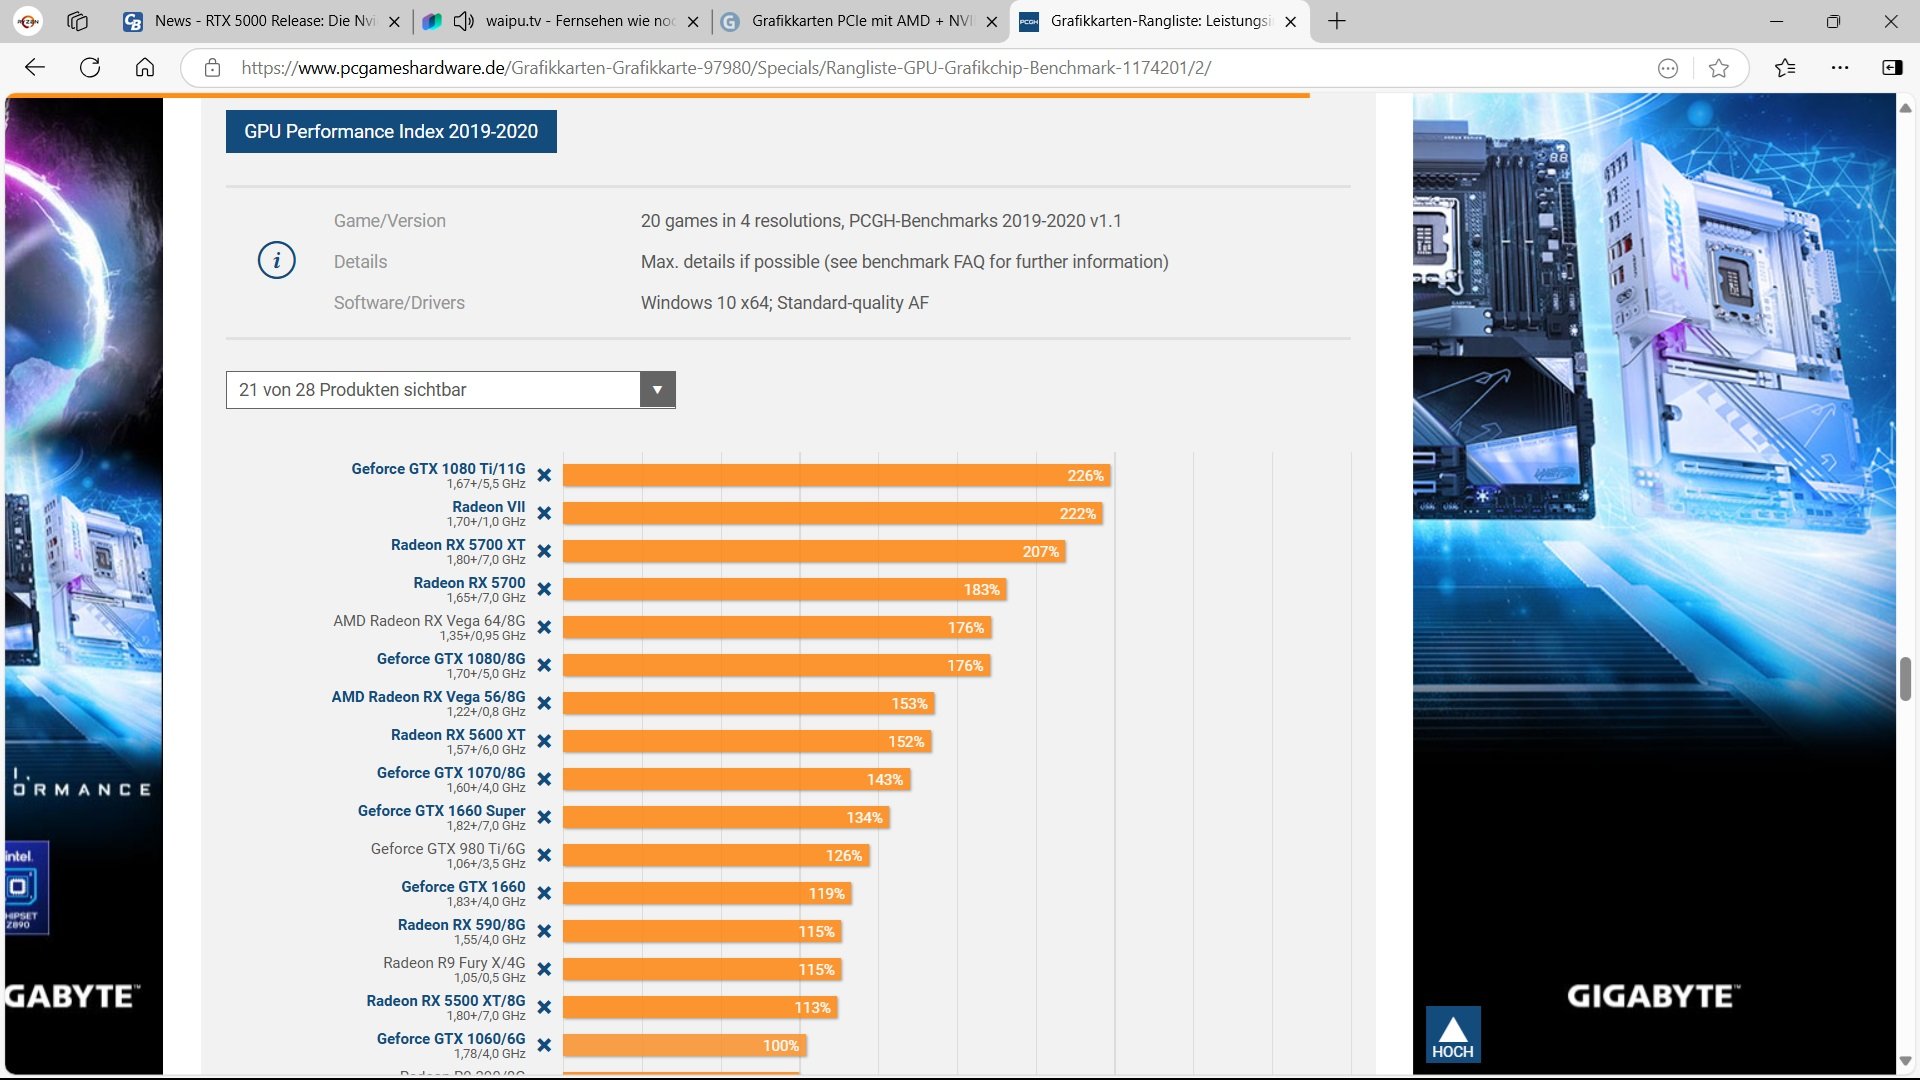This screenshot has height=1080, width=1920.
Task: Remove Geforce GTX 1660 Super from chart
Action: coord(544,818)
